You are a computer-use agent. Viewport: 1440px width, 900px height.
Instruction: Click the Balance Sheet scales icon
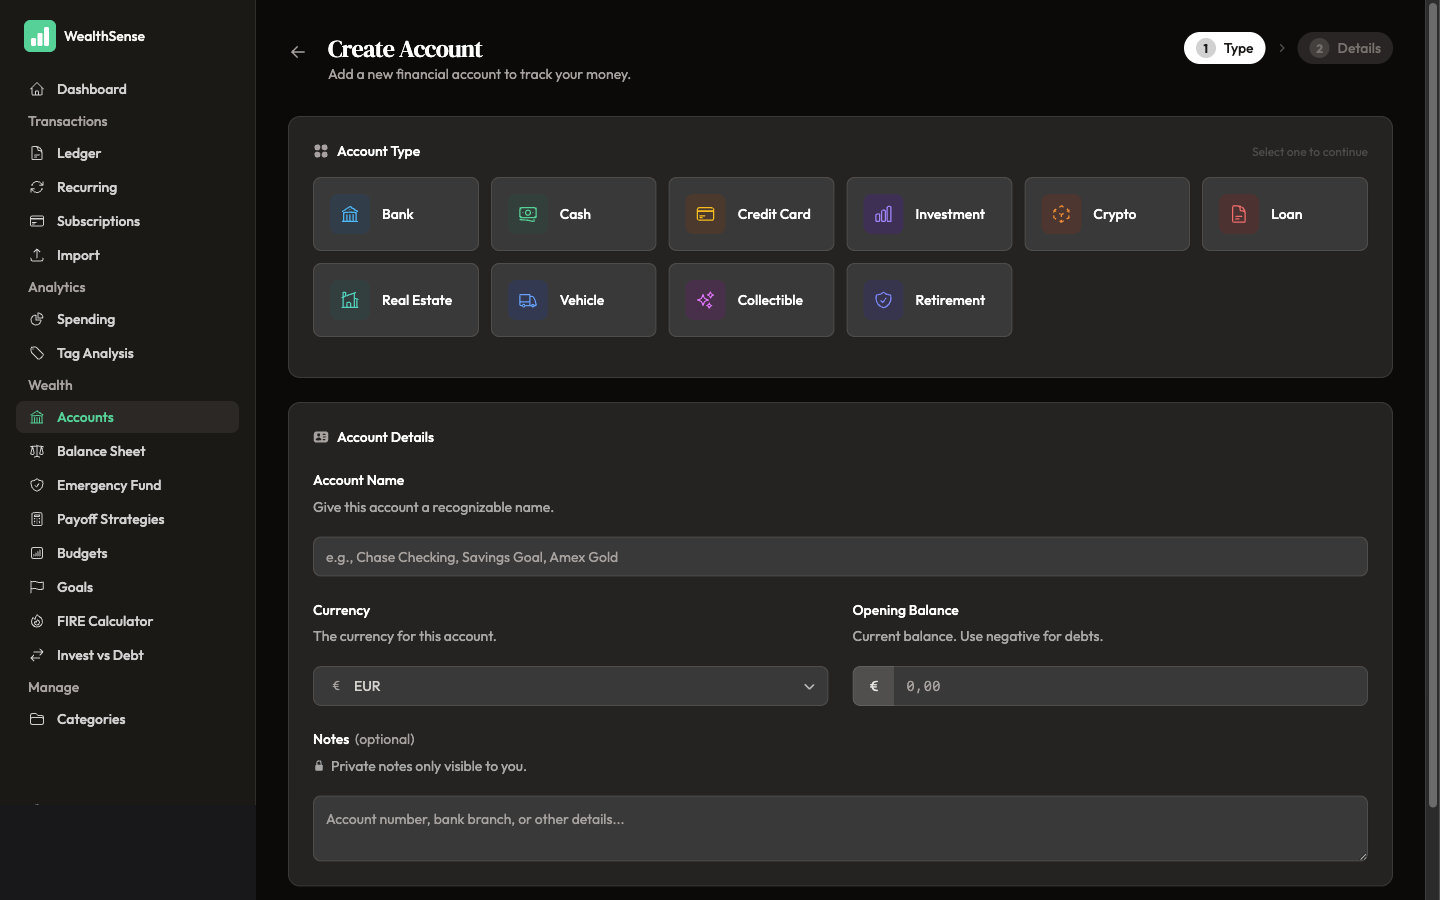click(x=37, y=451)
